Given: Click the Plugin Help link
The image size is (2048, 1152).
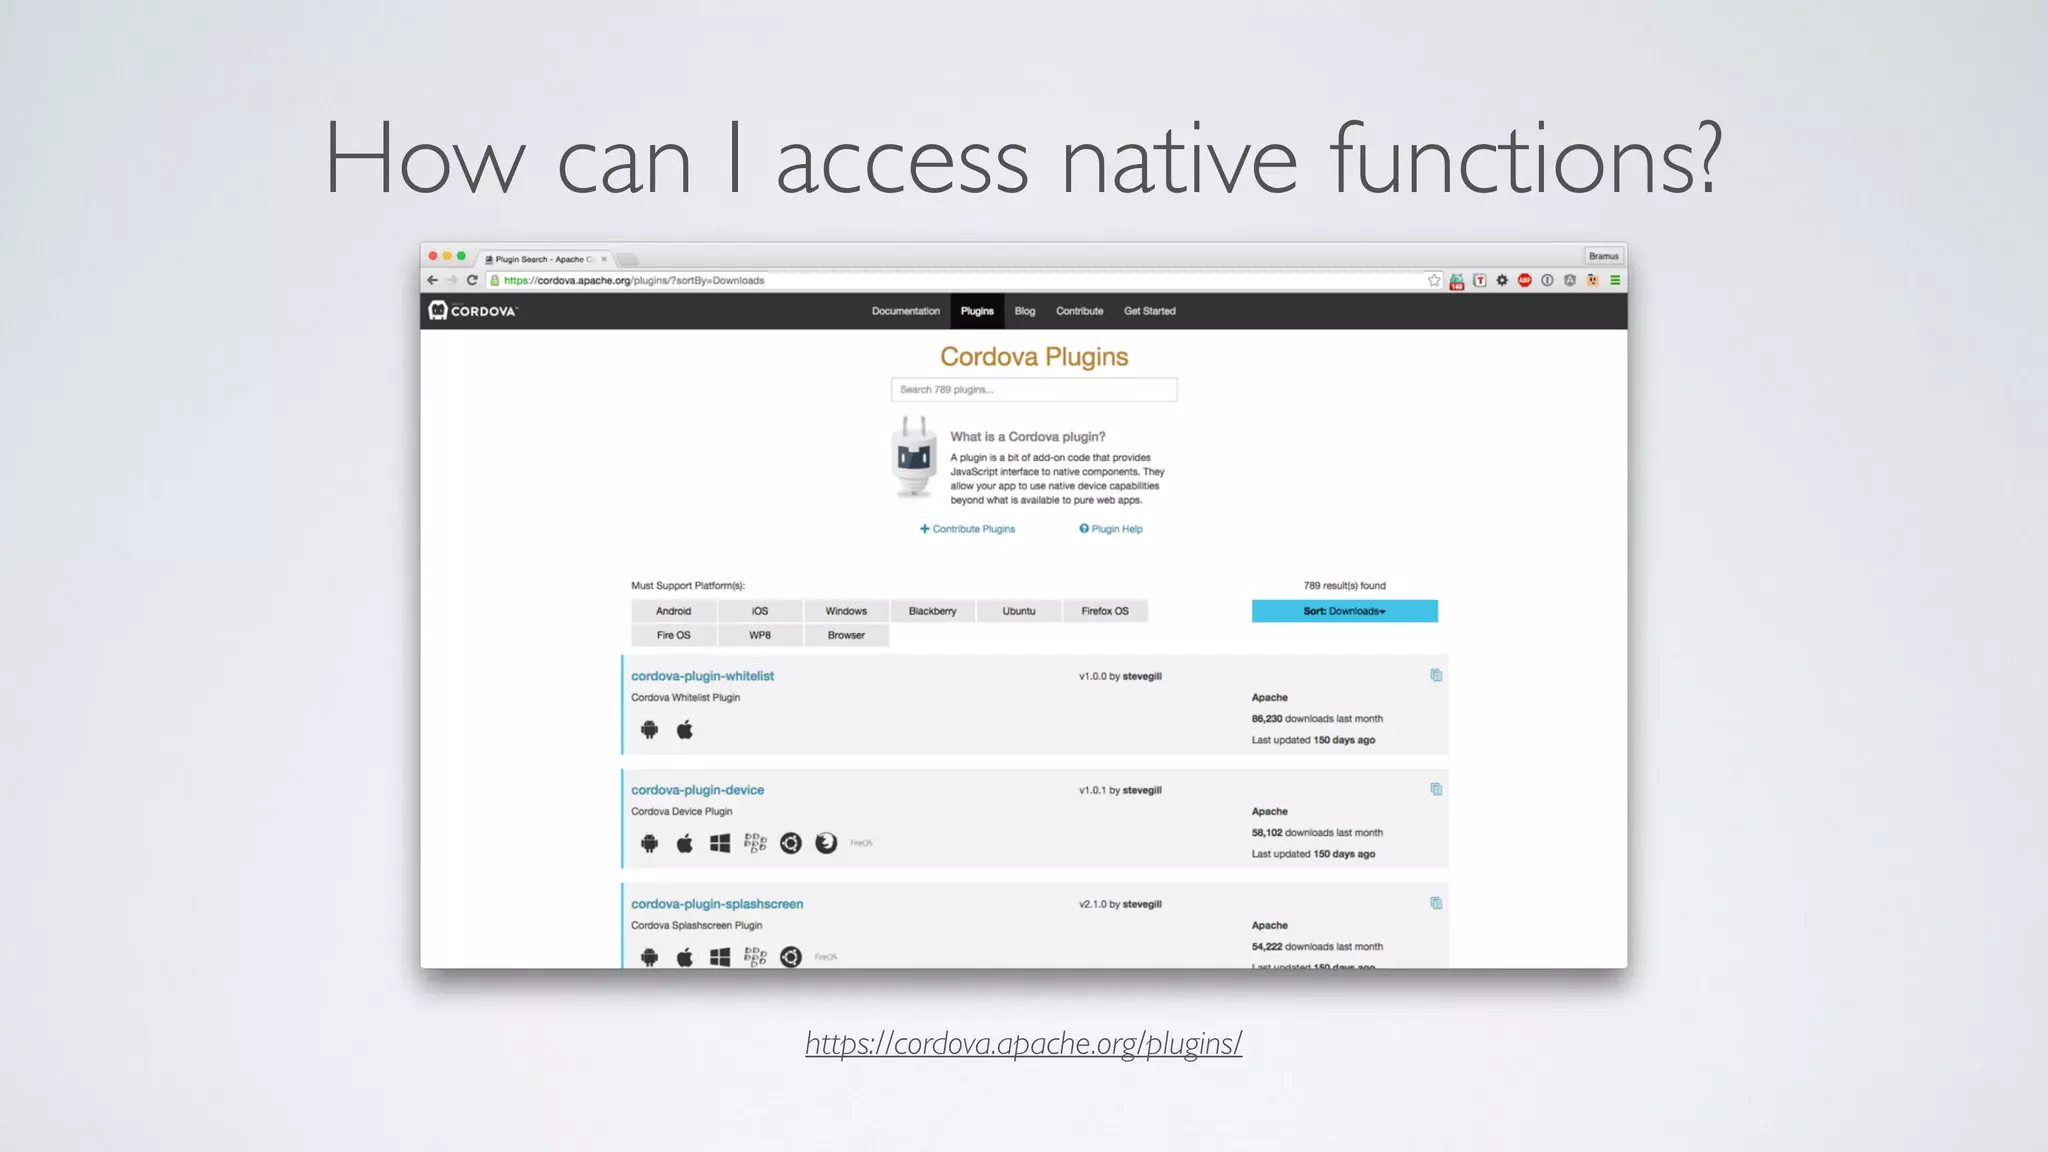Looking at the screenshot, I should [1111, 529].
